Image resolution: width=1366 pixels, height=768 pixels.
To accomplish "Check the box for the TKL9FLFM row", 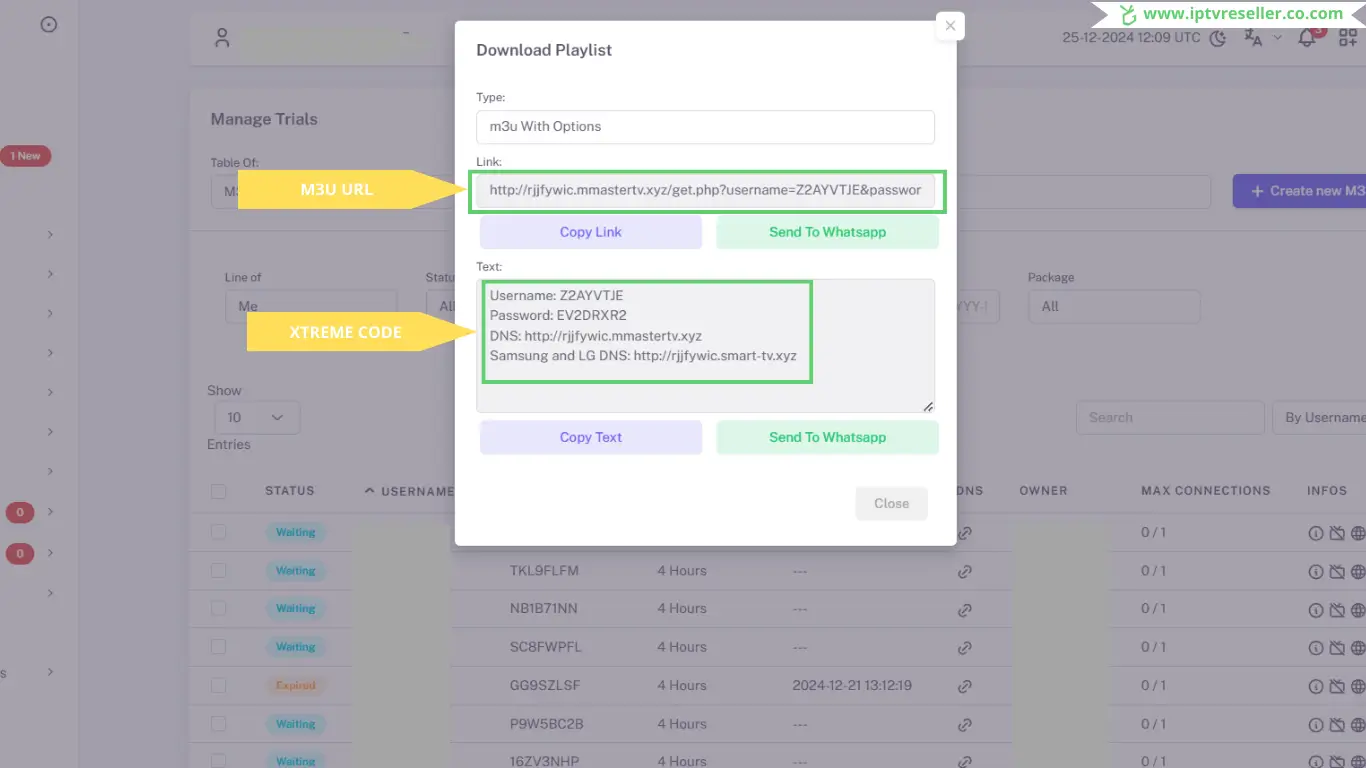I will (x=218, y=571).
